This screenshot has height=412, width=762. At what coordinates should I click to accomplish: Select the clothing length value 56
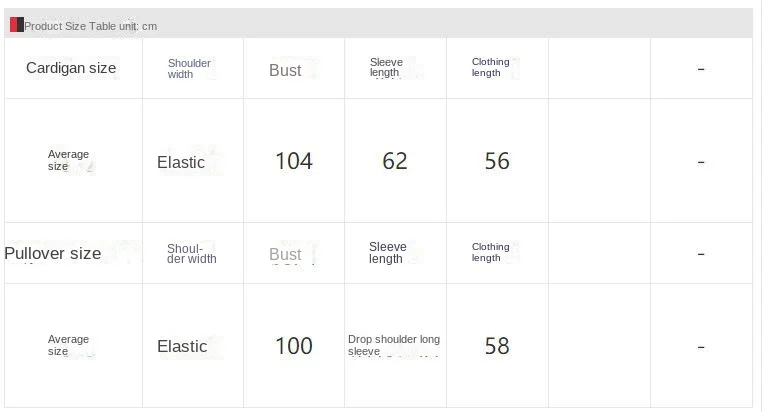coord(497,161)
